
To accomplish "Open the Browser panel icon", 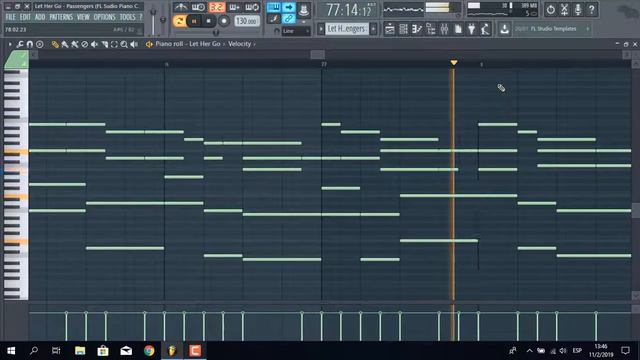I will (x=431, y=29).
